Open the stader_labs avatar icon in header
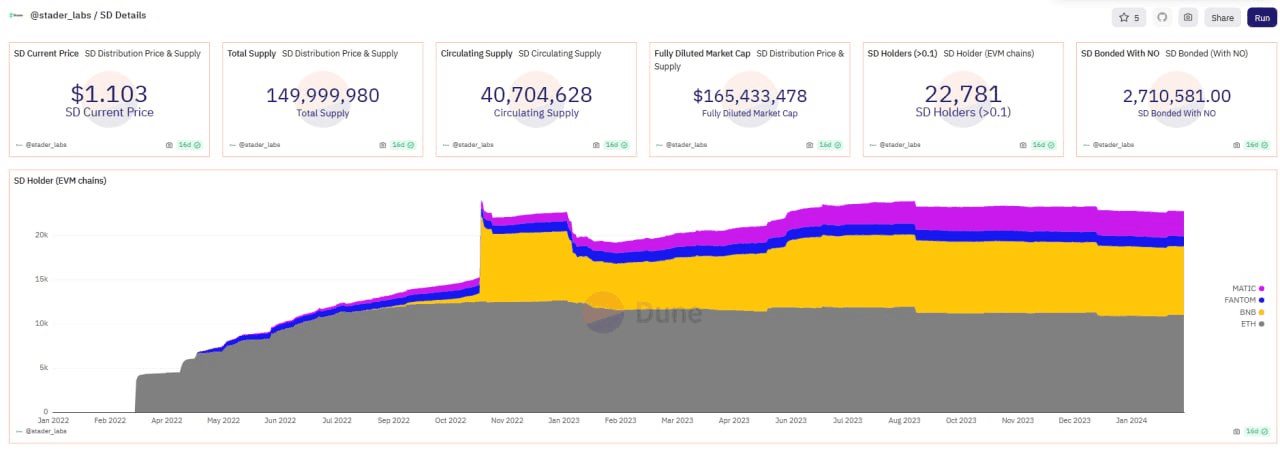Screen dimensions: 1280x453 [x=15, y=17]
